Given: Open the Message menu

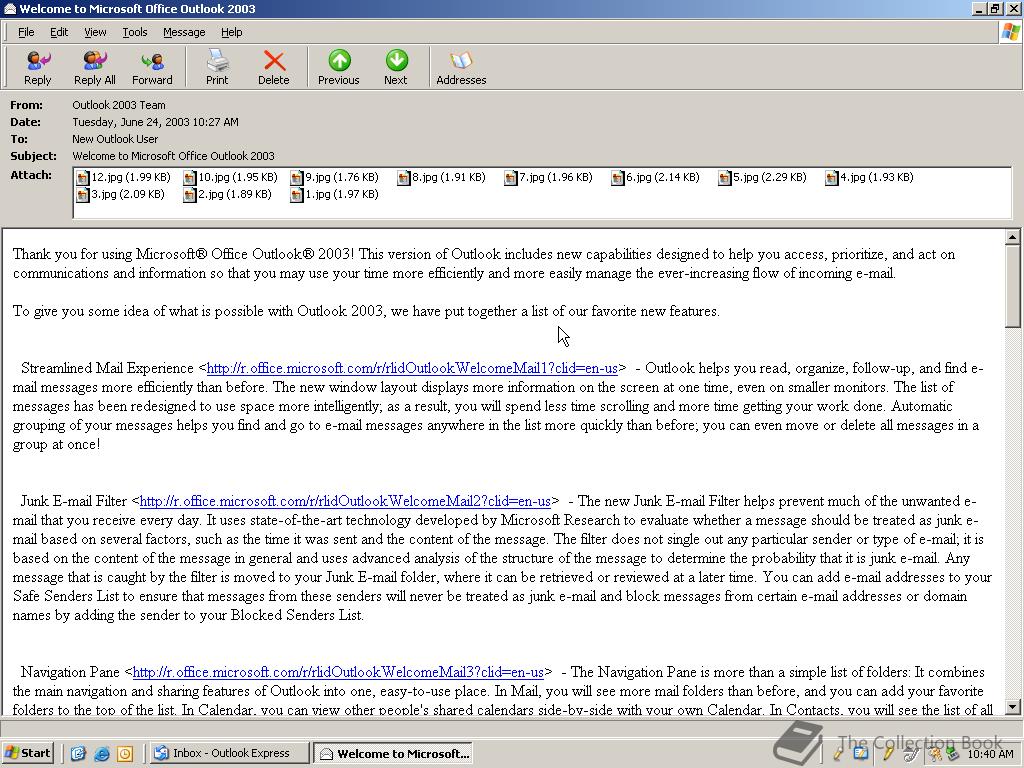Looking at the screenshot, I should [184, 32].
